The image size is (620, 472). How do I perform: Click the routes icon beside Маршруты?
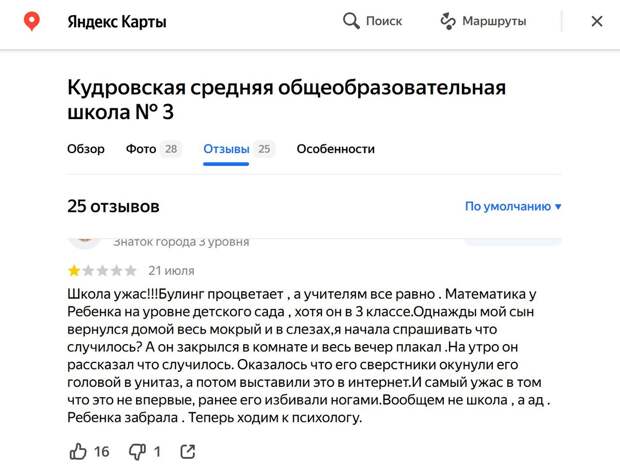pyautogui.click(x=448, y=21)
